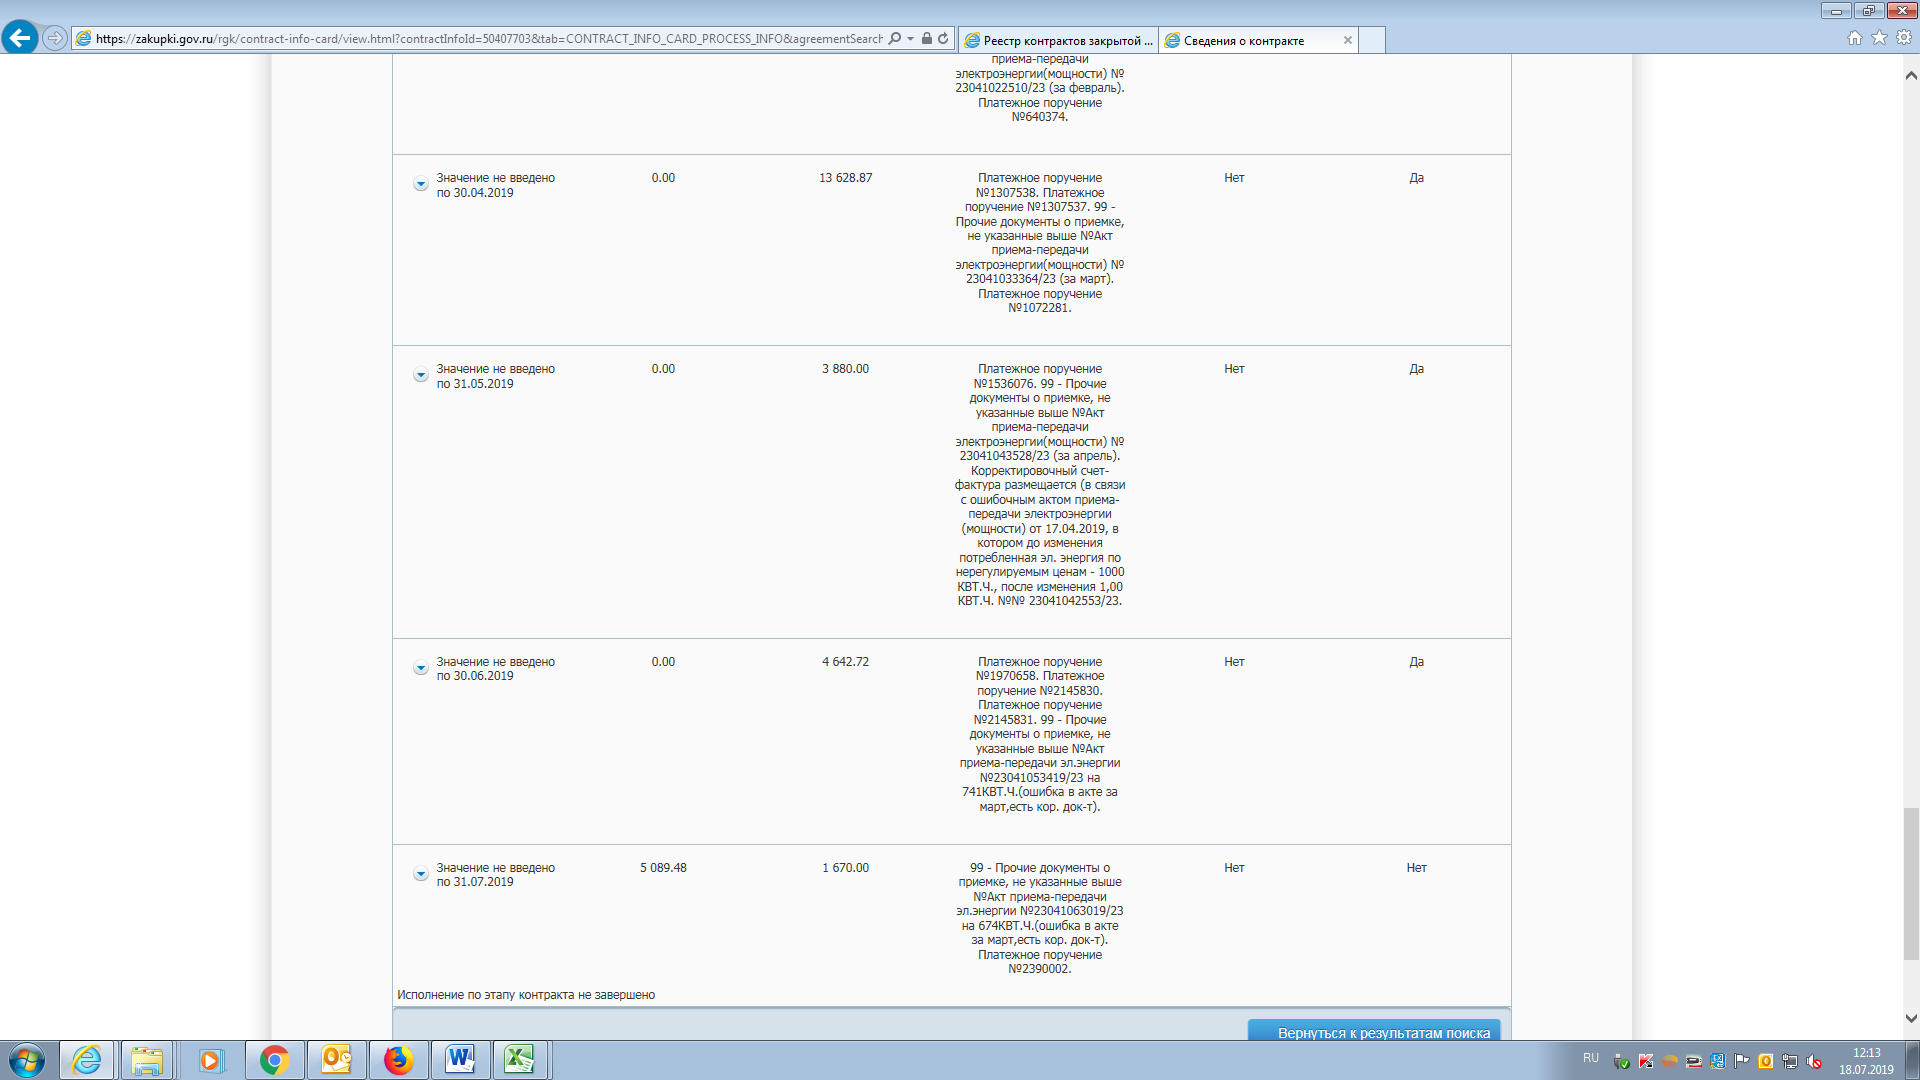Viewport: 1920px width, 1080px height.
Task: Expand the row dated 30.04.2019
Action: (421, 184)
